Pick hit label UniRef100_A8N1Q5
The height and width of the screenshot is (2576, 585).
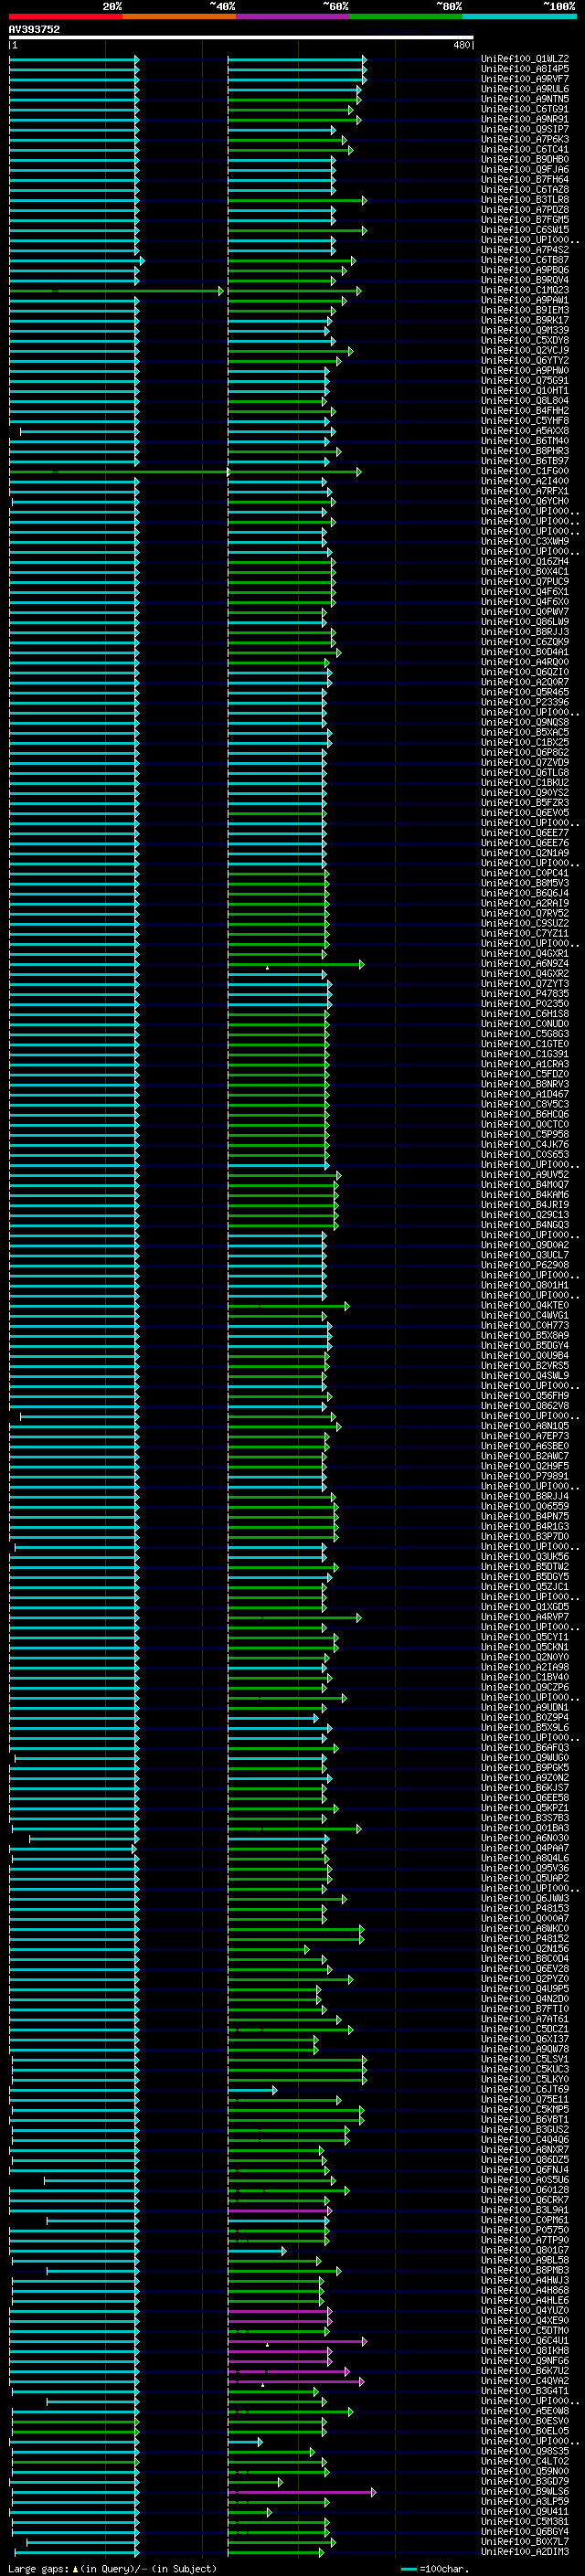tap(525, 1425)
